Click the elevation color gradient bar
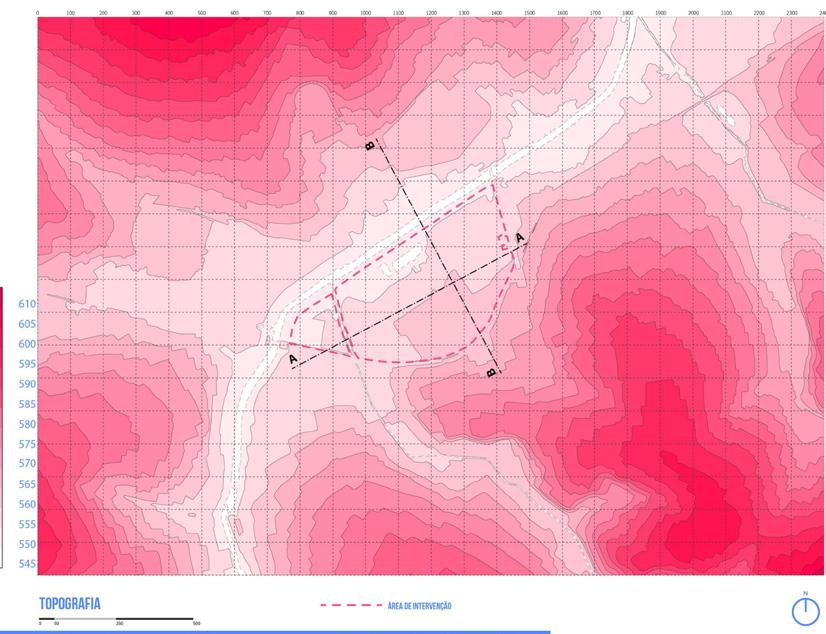Image resolution: width=826 pixels, height=634 pixels. pyautogui.click(x=1, y=428)
